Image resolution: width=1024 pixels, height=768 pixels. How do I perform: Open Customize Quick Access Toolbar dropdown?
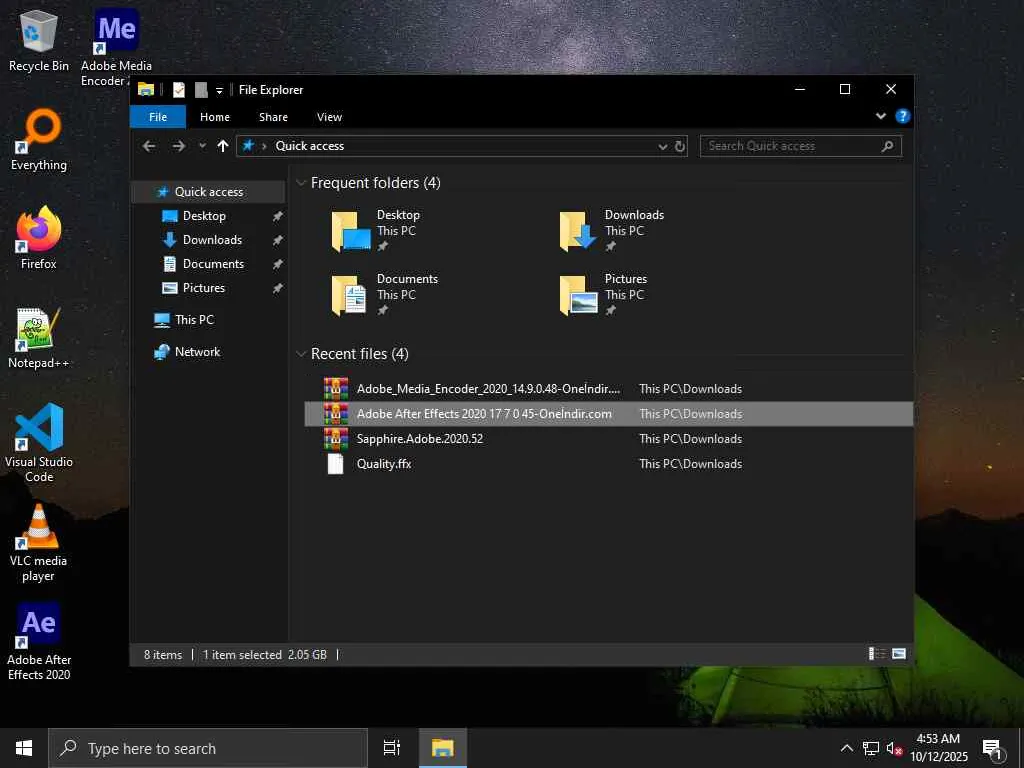[219, 90]
